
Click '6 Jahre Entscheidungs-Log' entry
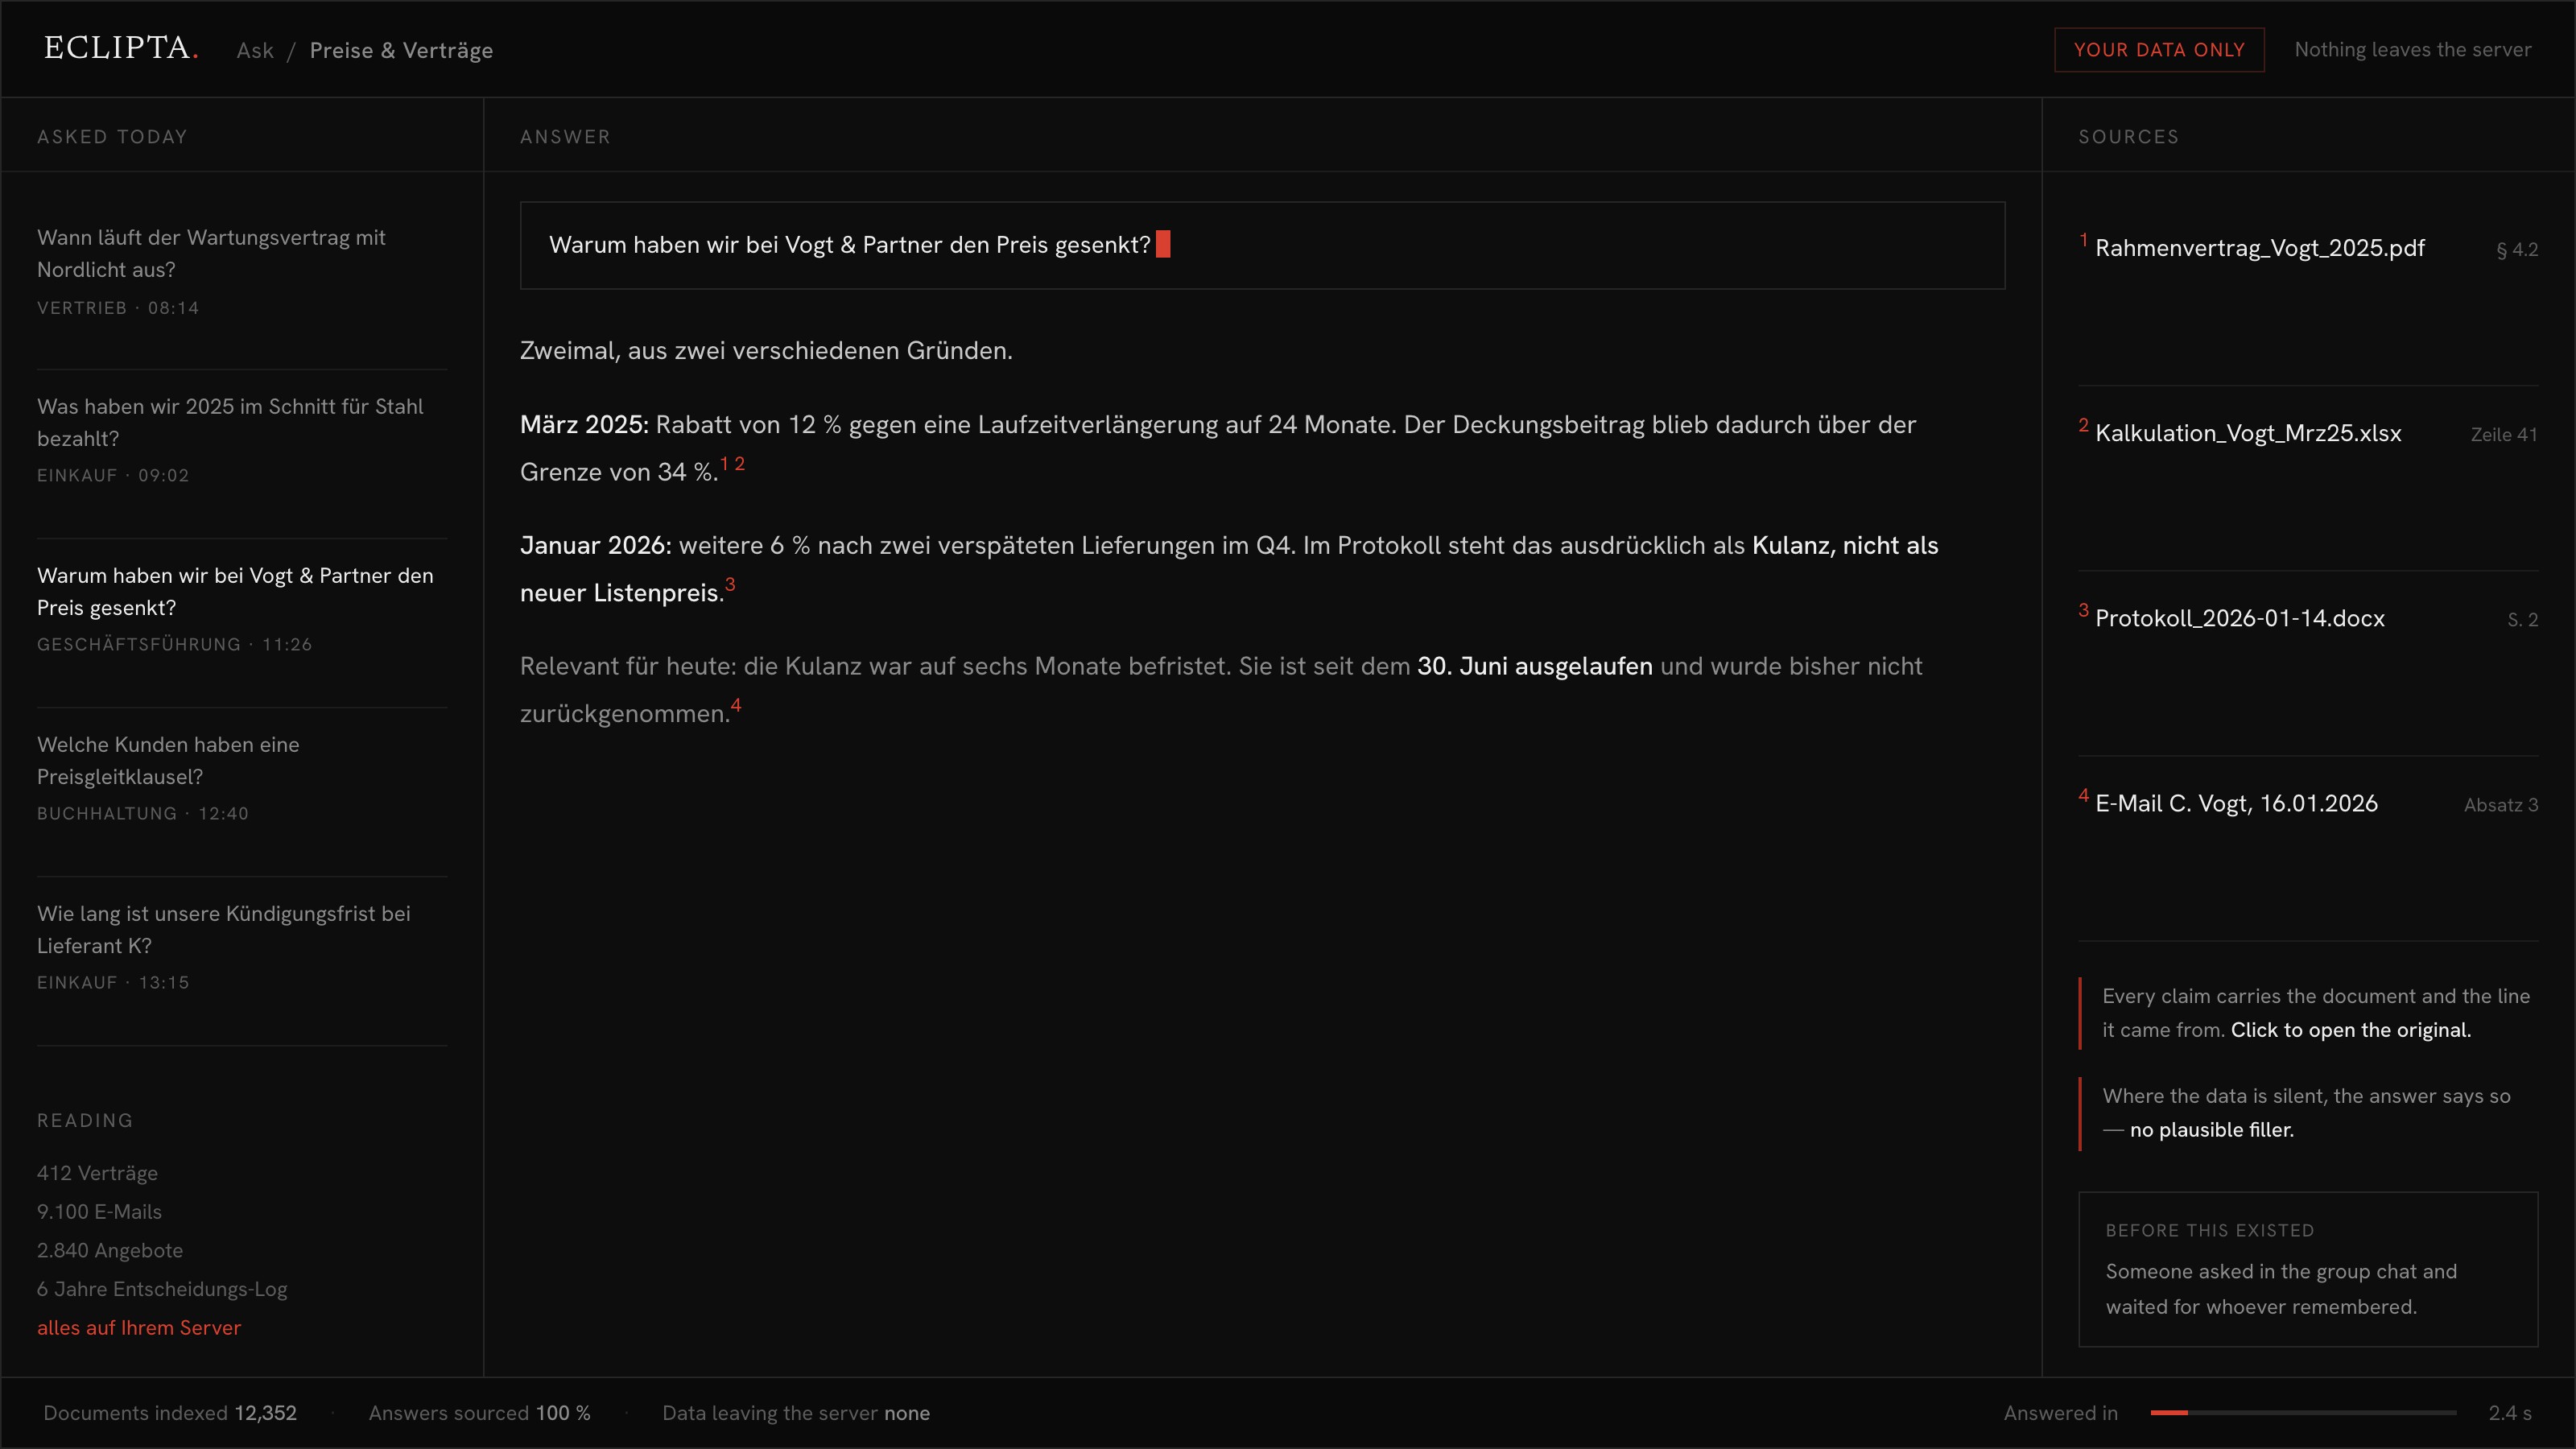click(162, 1289)
